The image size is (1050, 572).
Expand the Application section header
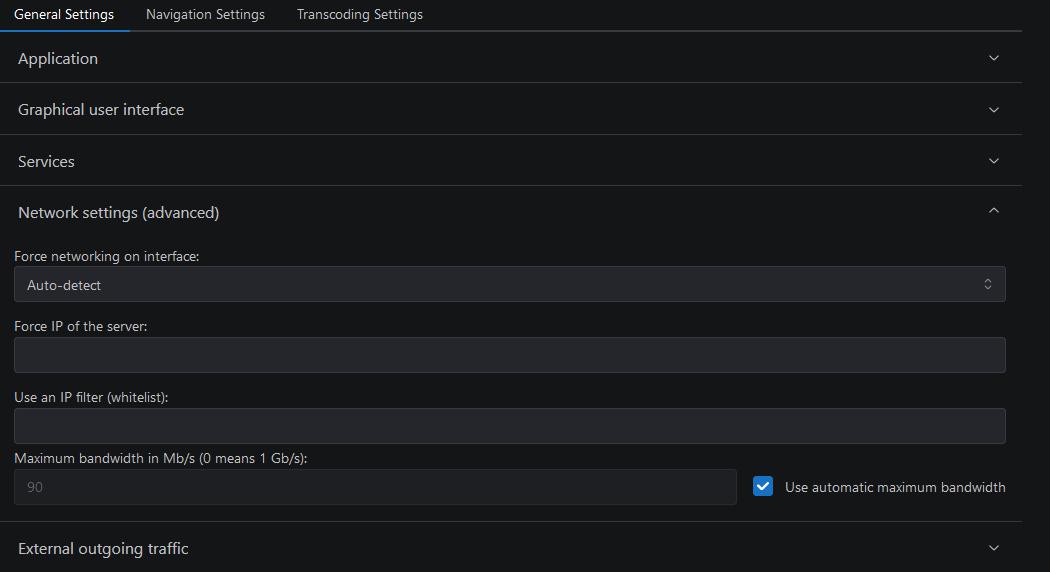[x=511, y=58]
